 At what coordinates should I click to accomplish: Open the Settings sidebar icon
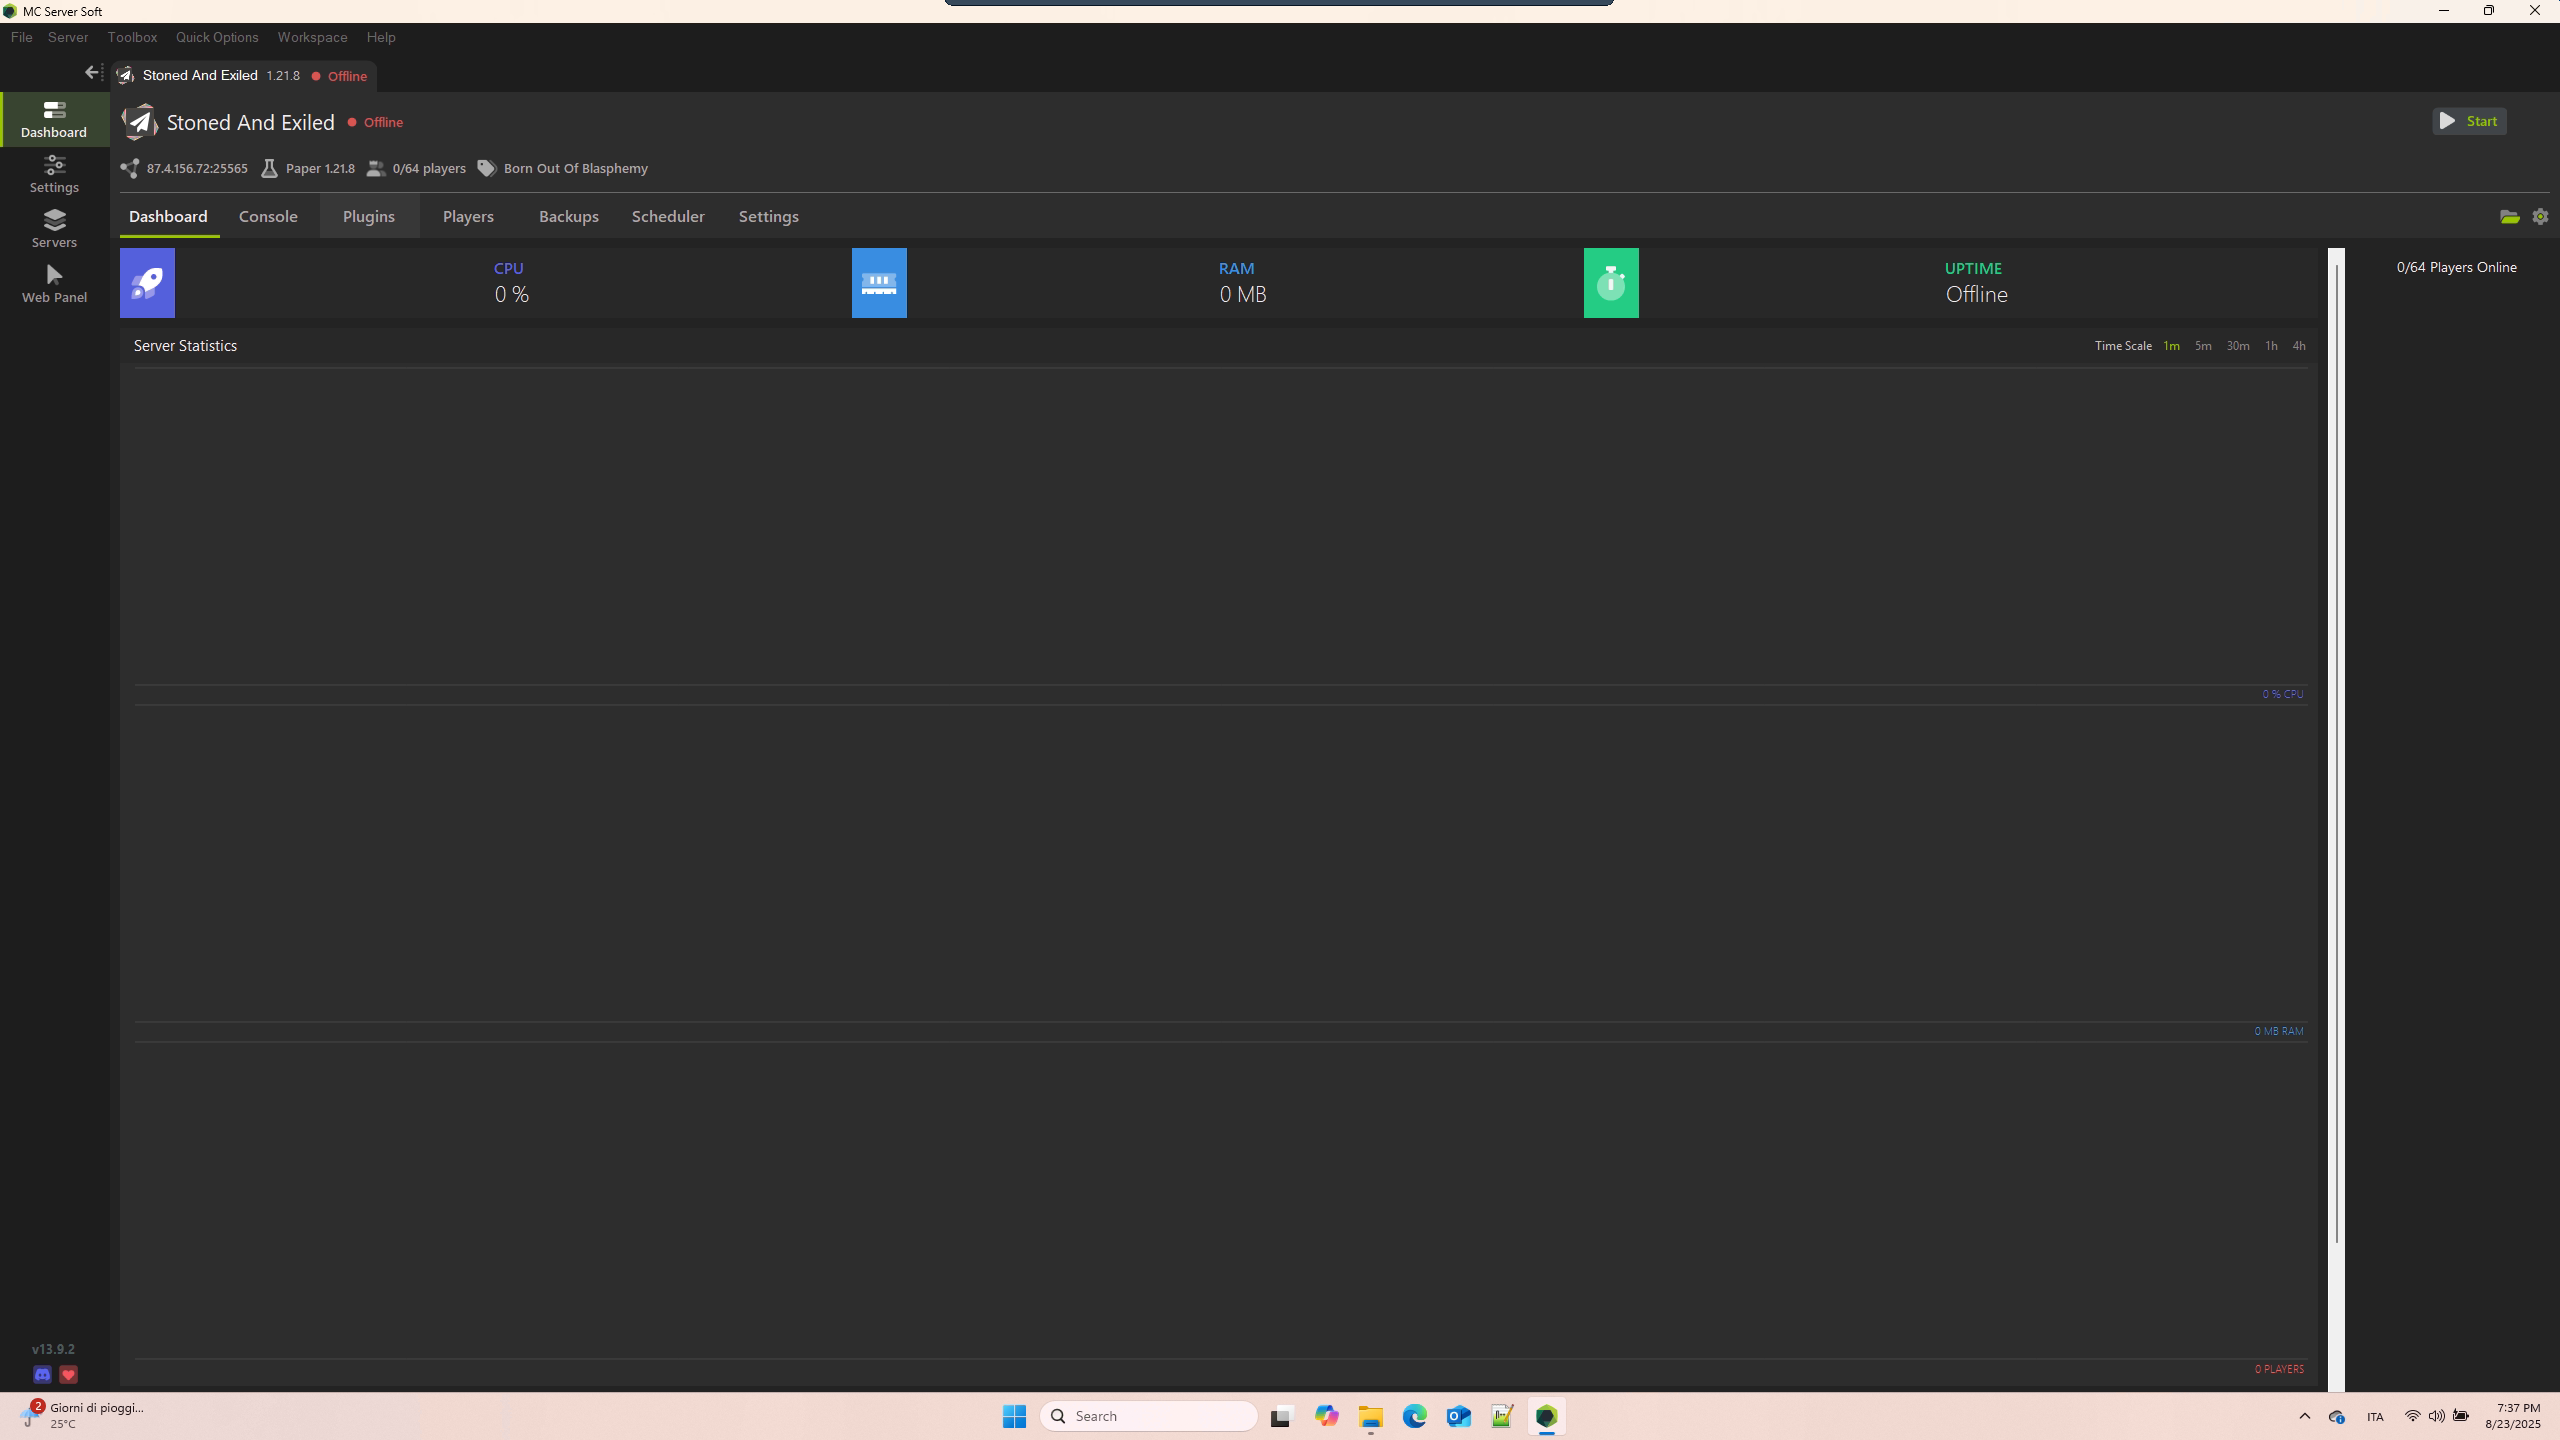(x=54, y=174)
